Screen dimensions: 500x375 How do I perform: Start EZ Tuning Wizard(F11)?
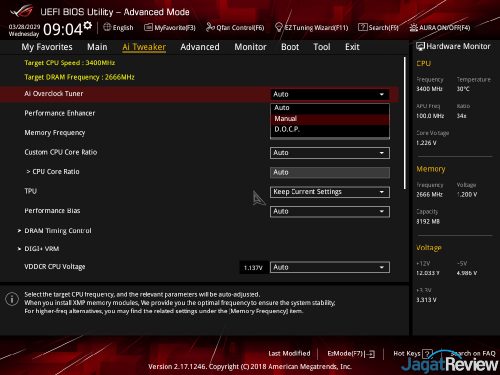[311, 28]
